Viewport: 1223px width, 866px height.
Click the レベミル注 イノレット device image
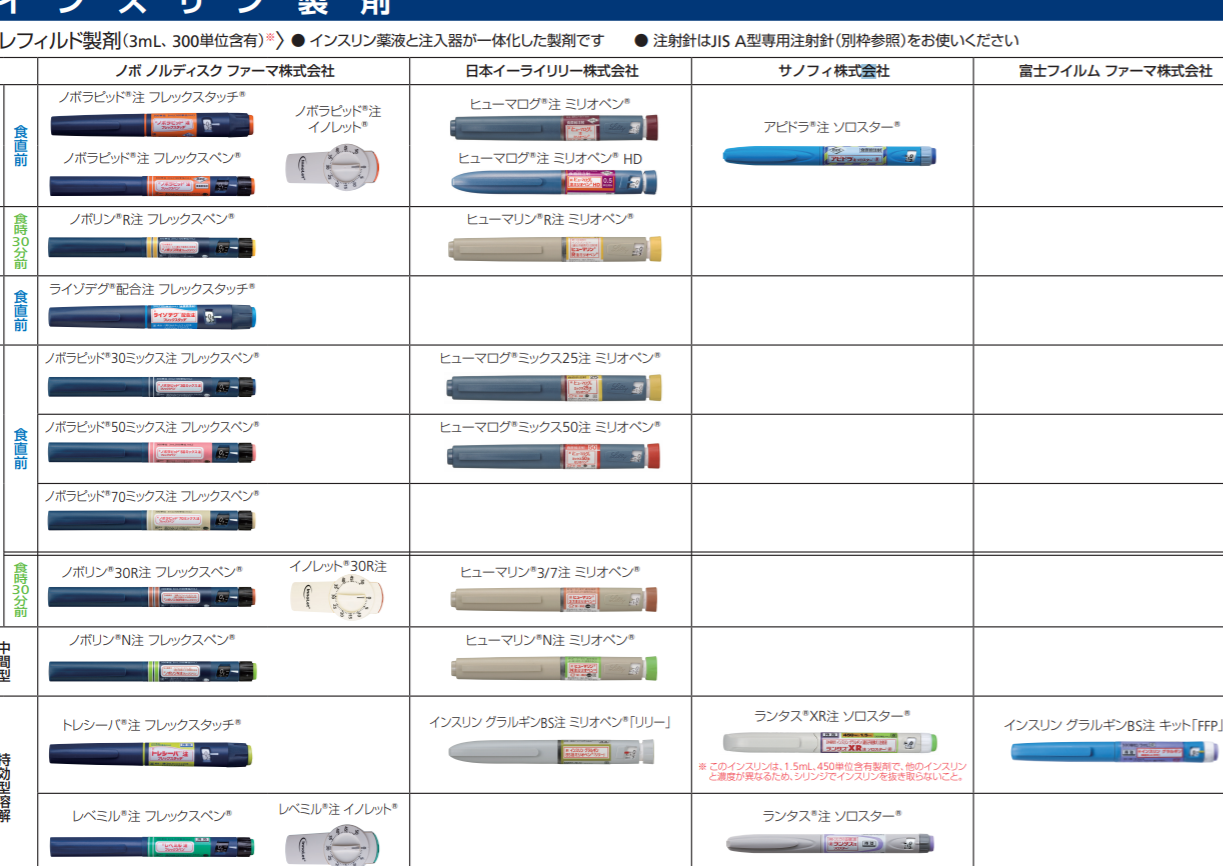point(337,842)
